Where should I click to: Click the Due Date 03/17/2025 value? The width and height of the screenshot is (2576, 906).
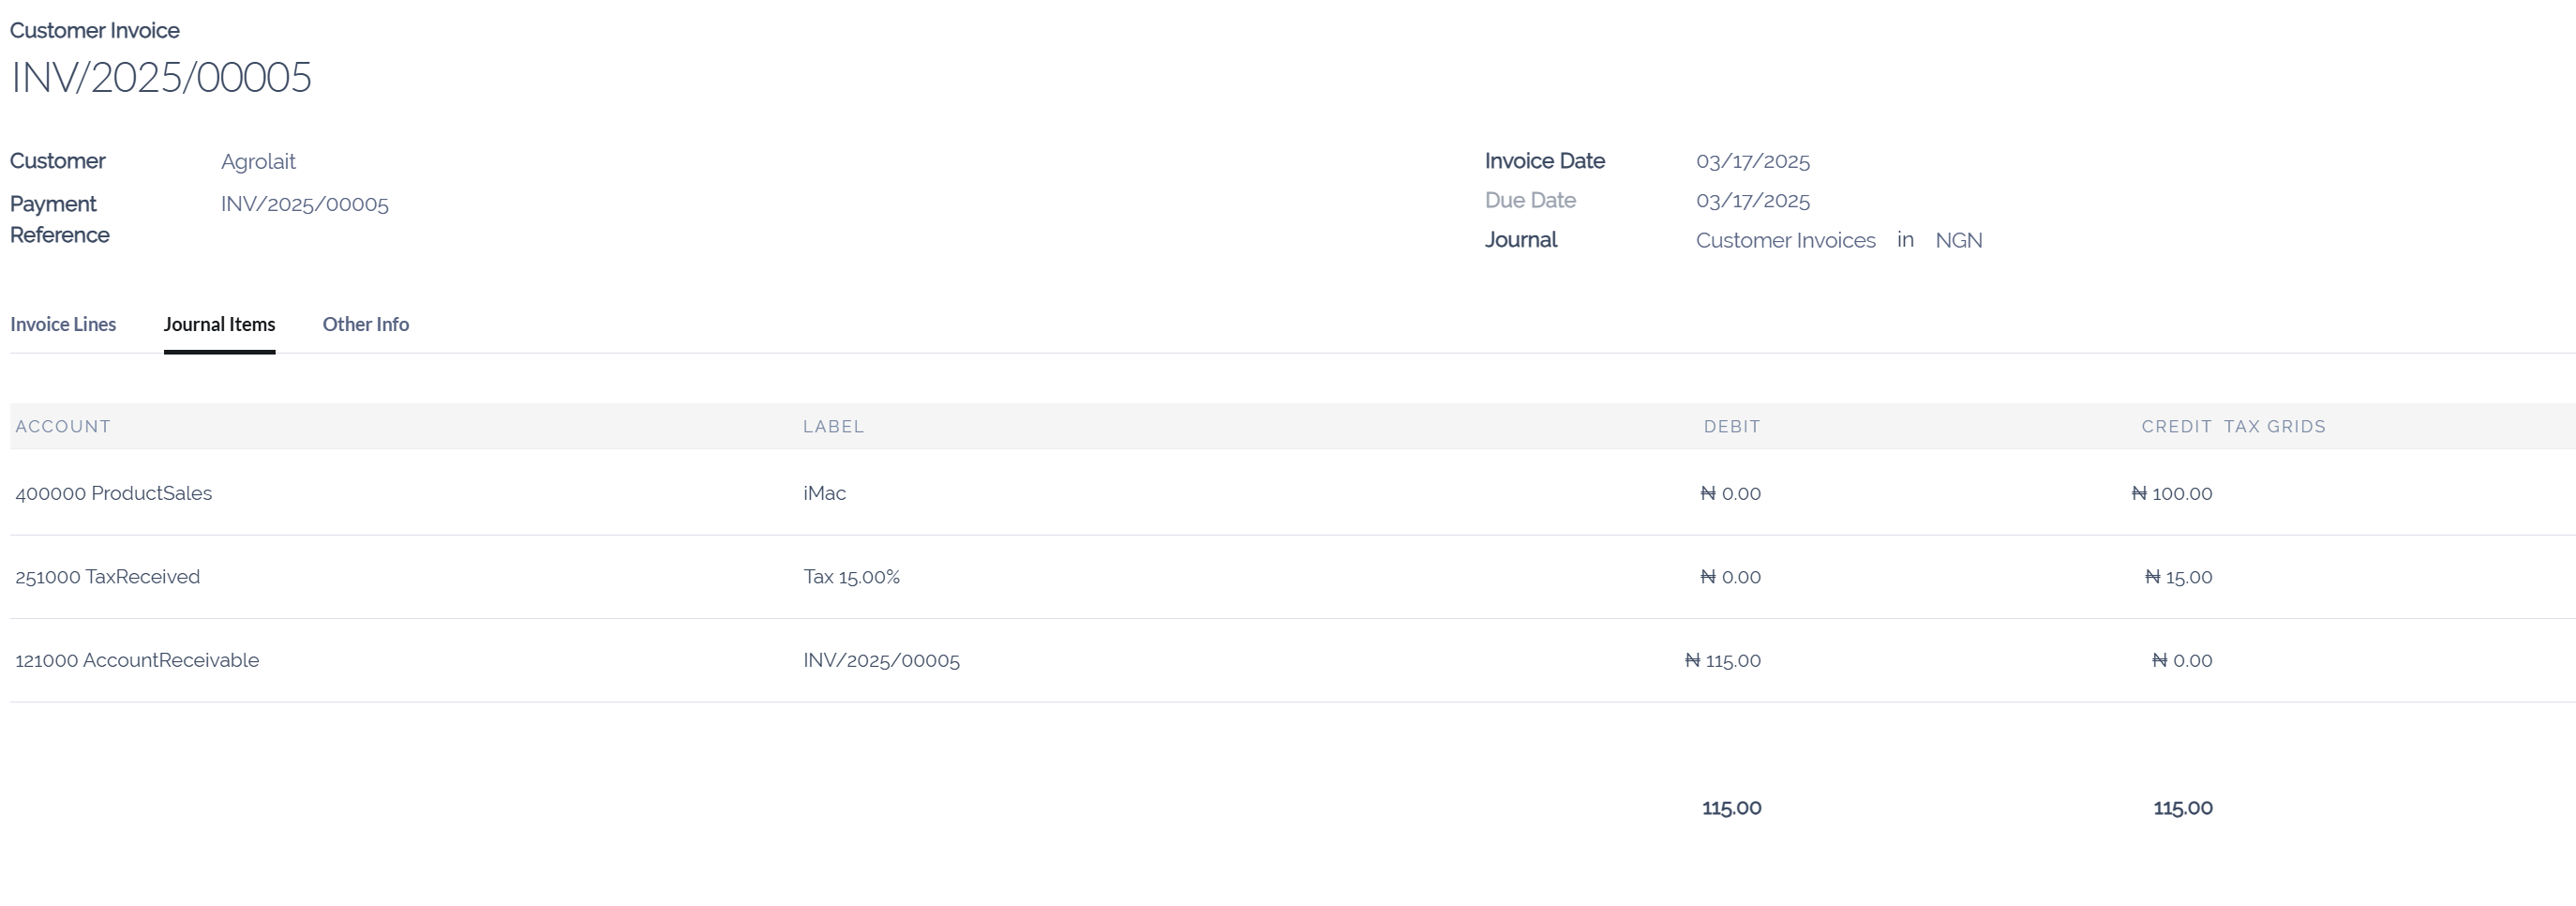coord(1753,200)
